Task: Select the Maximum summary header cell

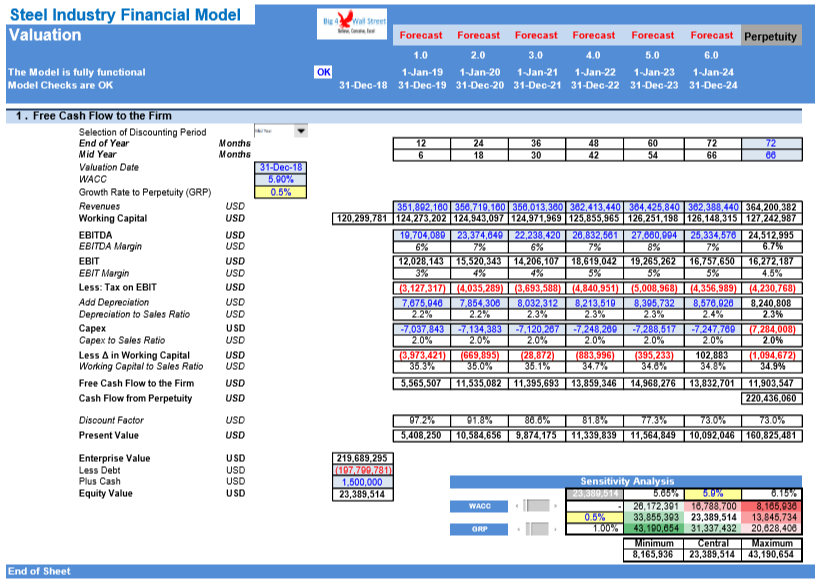Action: point(772,544)
